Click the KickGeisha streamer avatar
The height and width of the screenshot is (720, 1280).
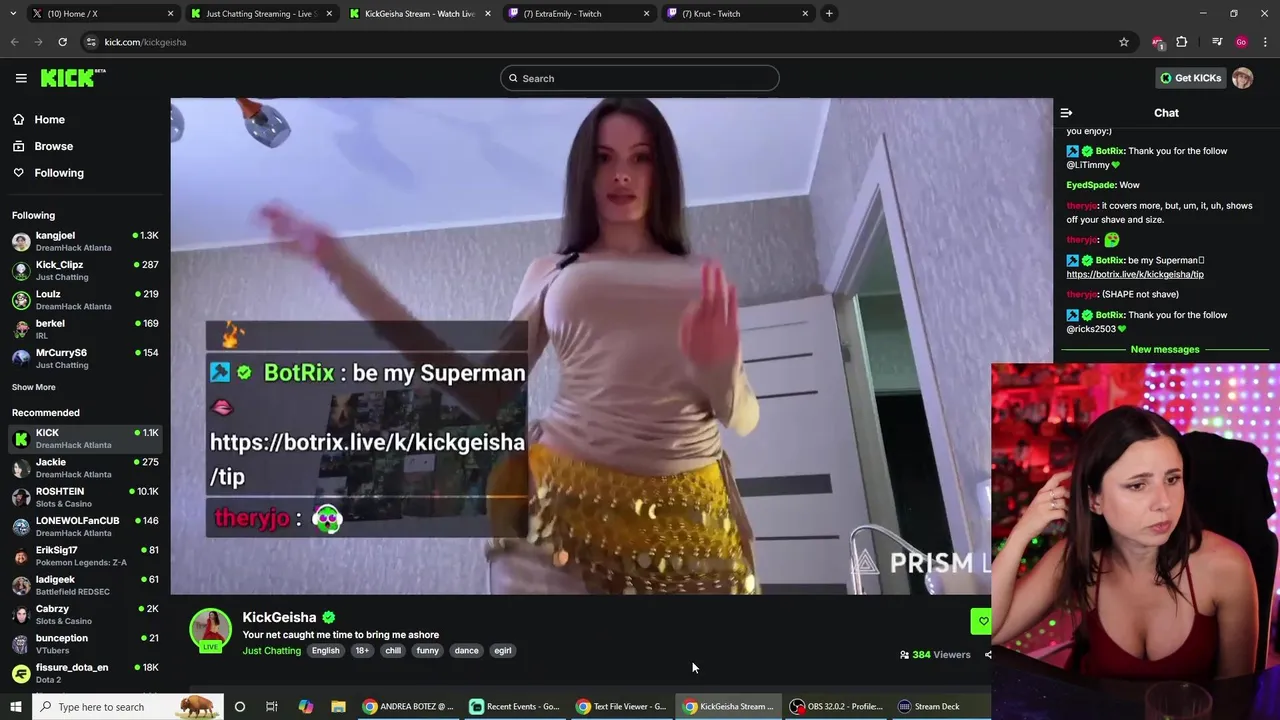point(210,629)
